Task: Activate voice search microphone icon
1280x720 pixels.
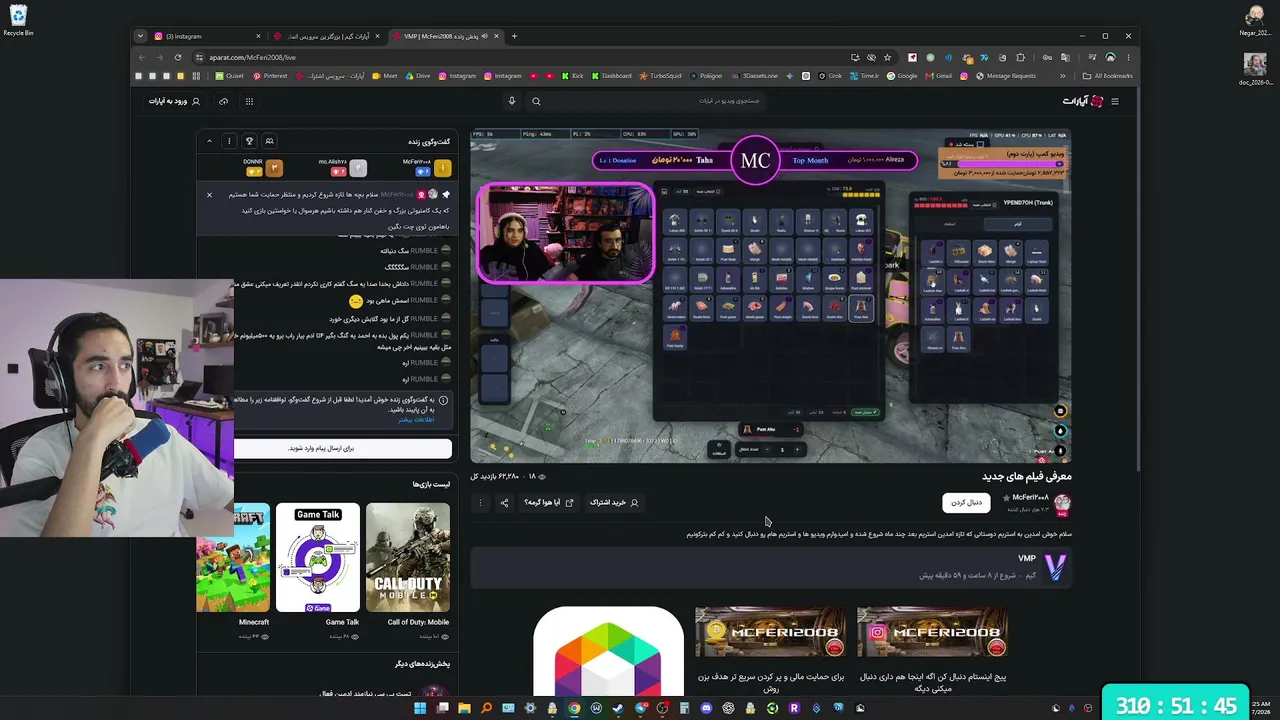Action: [x=511, y=101]
